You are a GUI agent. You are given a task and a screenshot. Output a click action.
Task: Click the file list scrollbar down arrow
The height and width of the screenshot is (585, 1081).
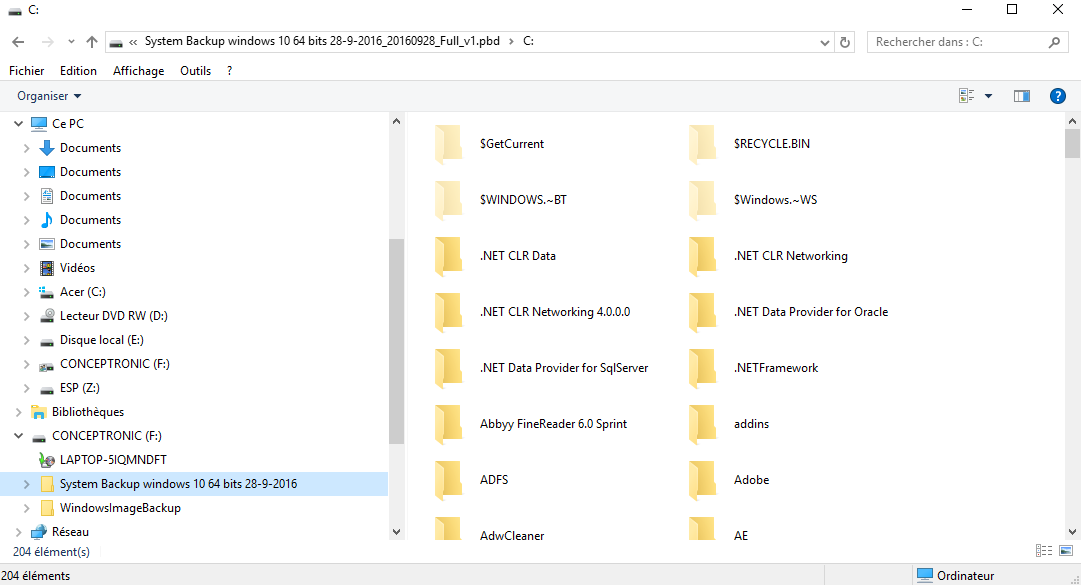(x=1072, y=531)
